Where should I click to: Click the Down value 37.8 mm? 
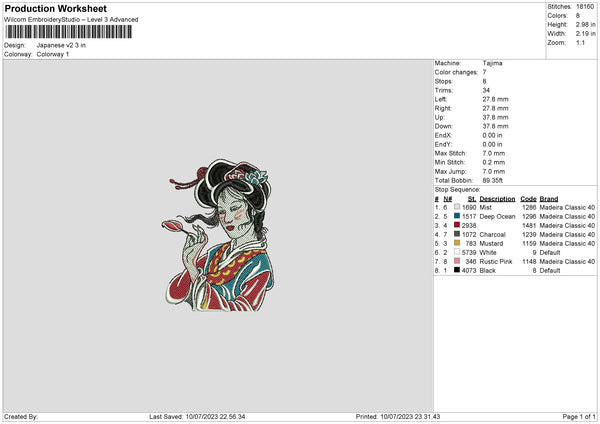click(496, 126)
